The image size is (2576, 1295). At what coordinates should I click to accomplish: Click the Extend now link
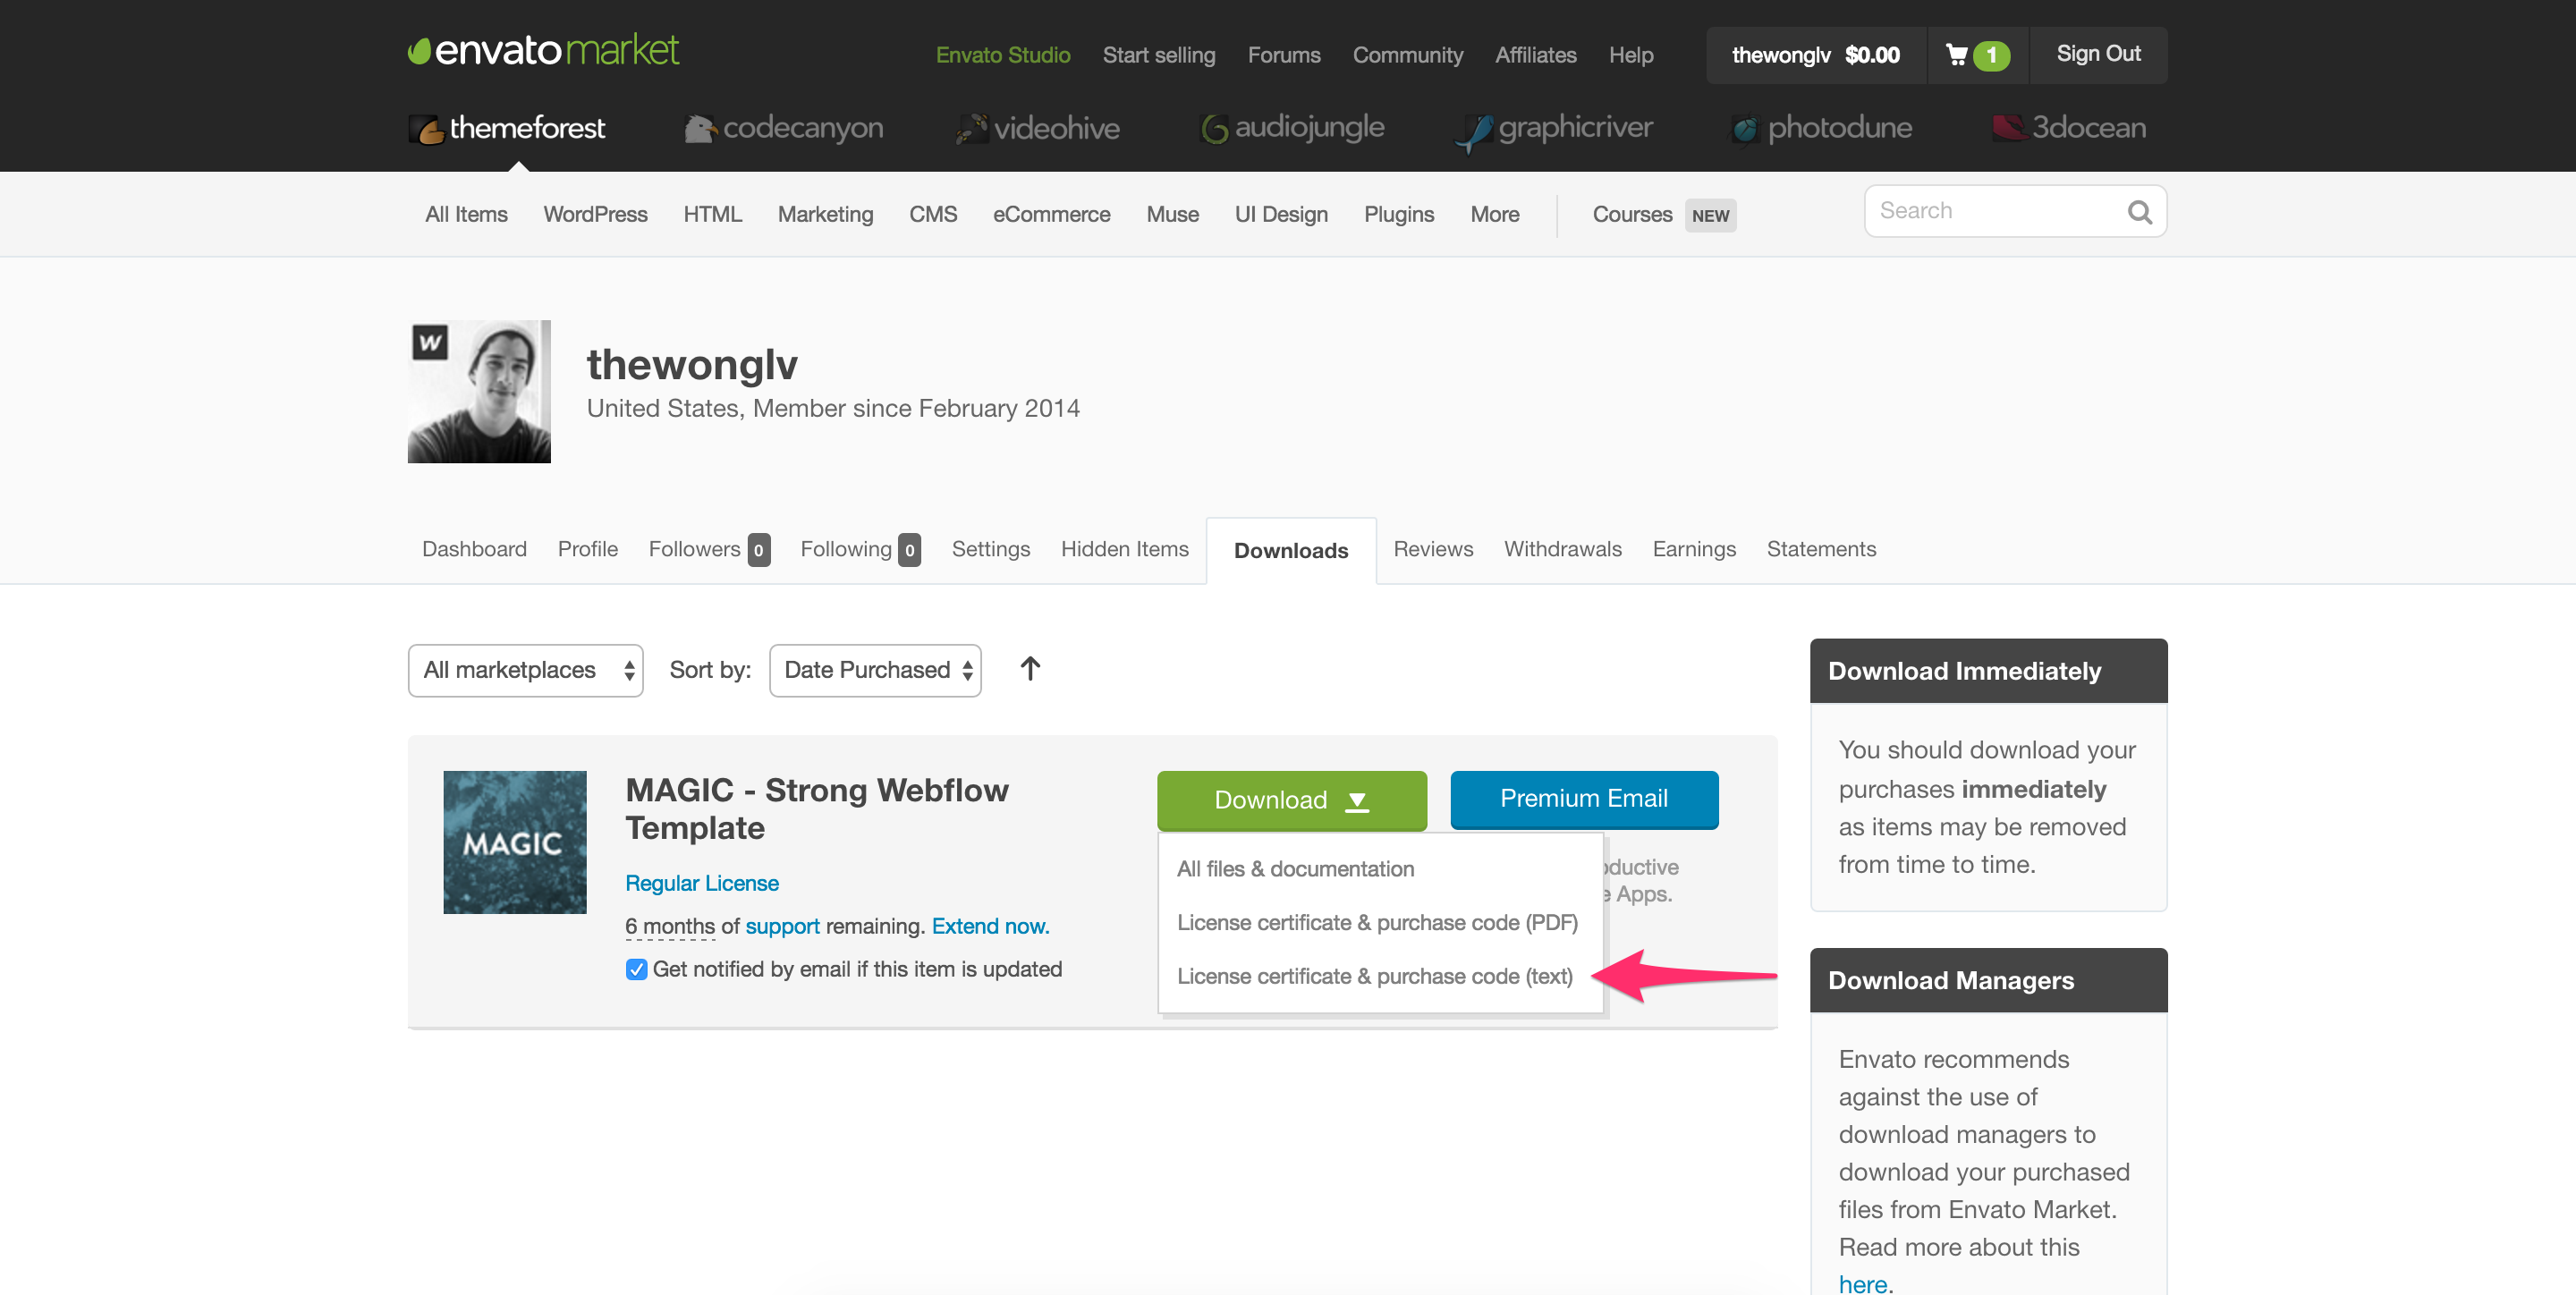pos(990,926)
